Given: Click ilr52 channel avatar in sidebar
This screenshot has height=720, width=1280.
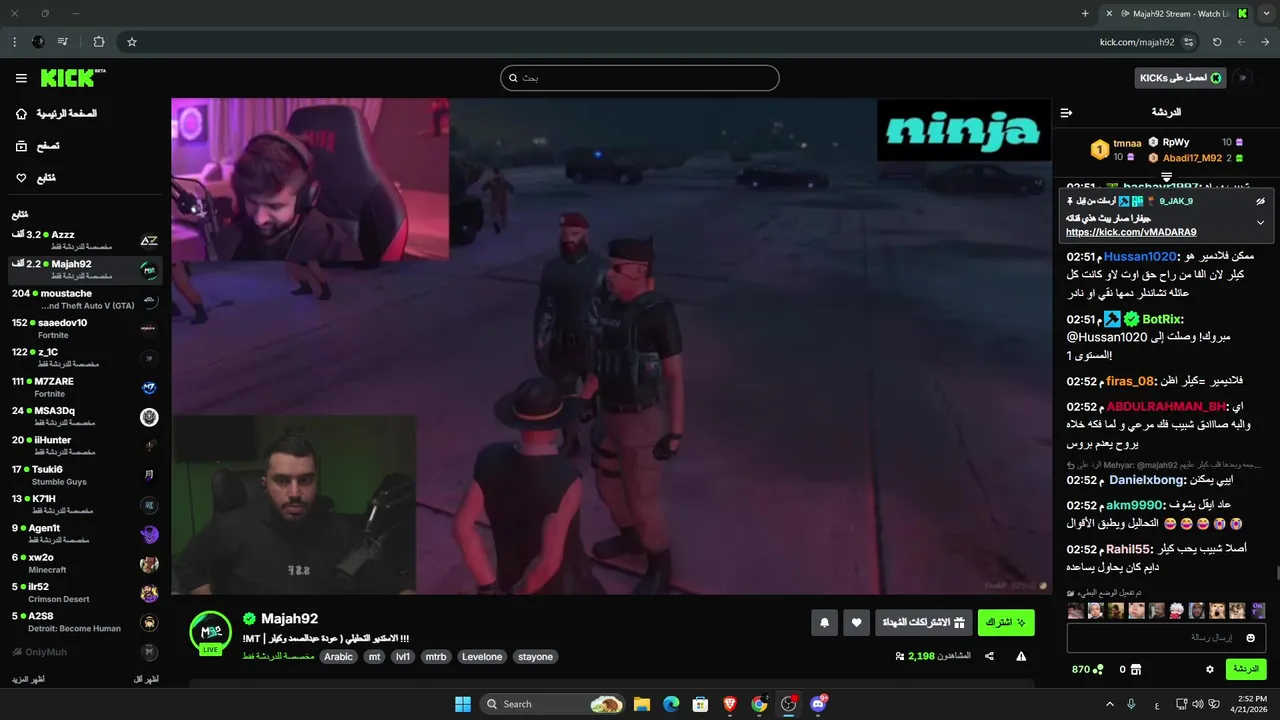Looking at the screenshot, I should pos(149,593).
